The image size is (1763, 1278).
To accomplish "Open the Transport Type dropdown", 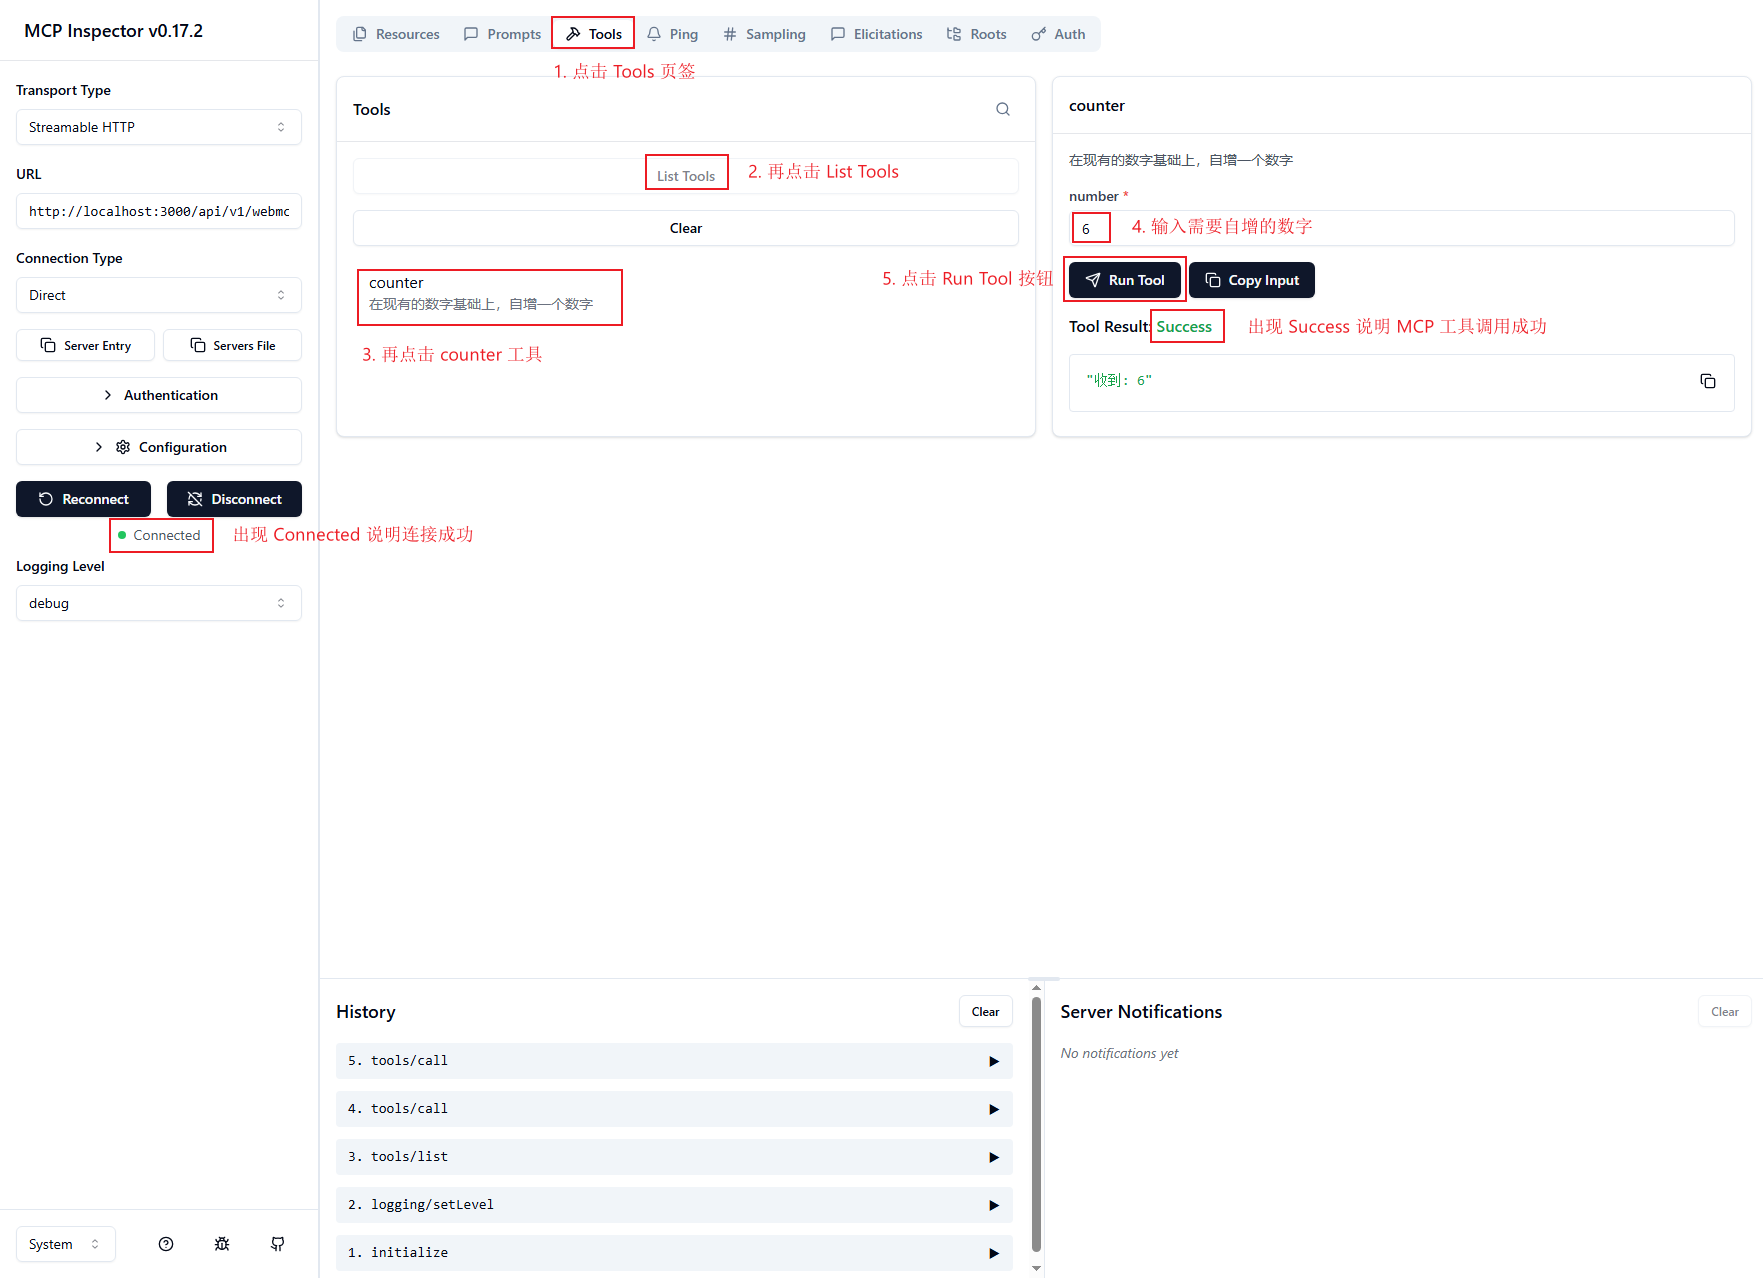I will point(158,127).
